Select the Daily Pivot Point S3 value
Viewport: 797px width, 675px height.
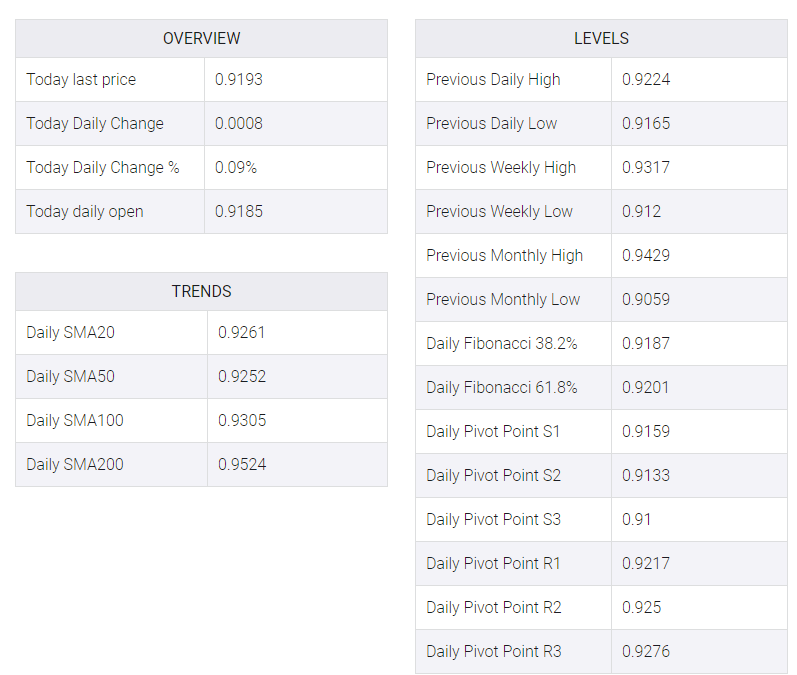(x=636, y=519)
